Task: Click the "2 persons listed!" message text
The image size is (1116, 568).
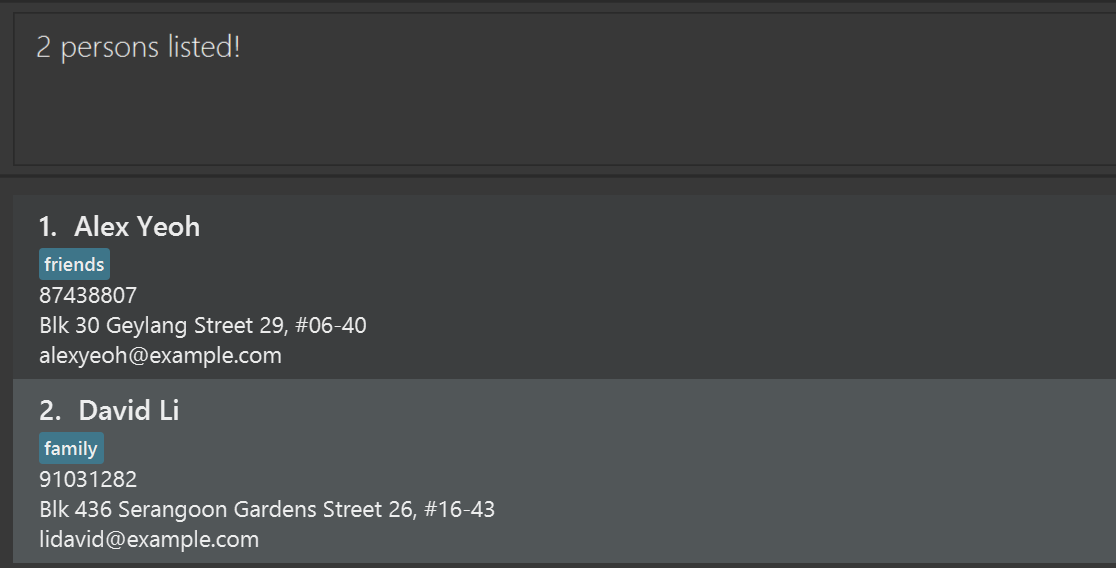Action: coord(138,47)
